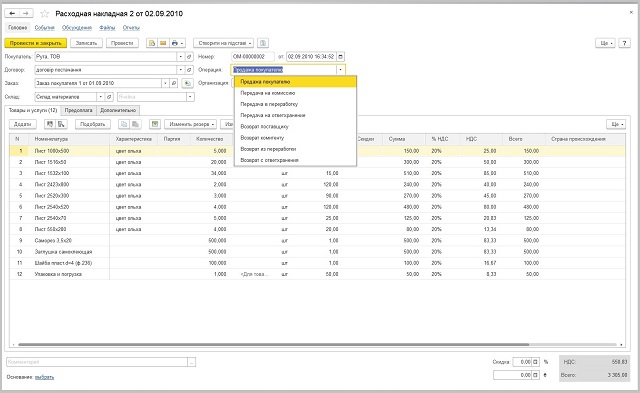Open the Створити на підставі dropdown

[x=224, y=43]
